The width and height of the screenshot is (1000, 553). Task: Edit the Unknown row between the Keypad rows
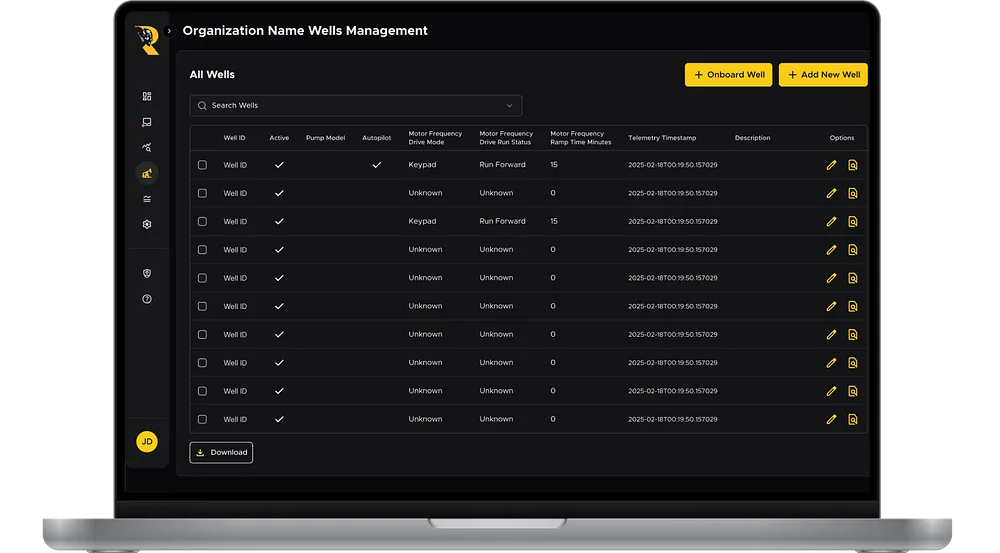(831, 193)
